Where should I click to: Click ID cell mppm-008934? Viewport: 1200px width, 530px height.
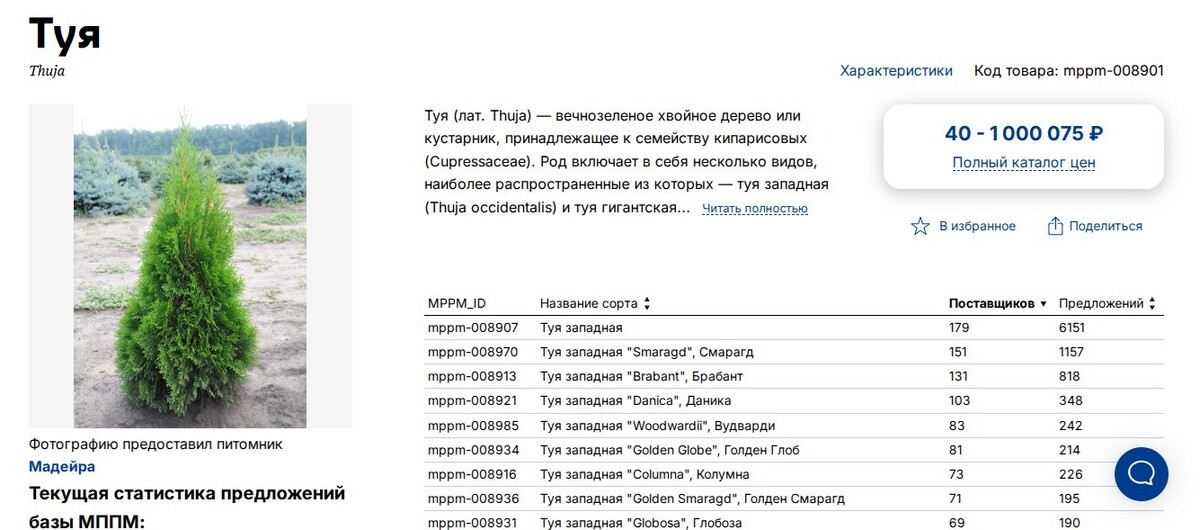(x=473, y=450)
